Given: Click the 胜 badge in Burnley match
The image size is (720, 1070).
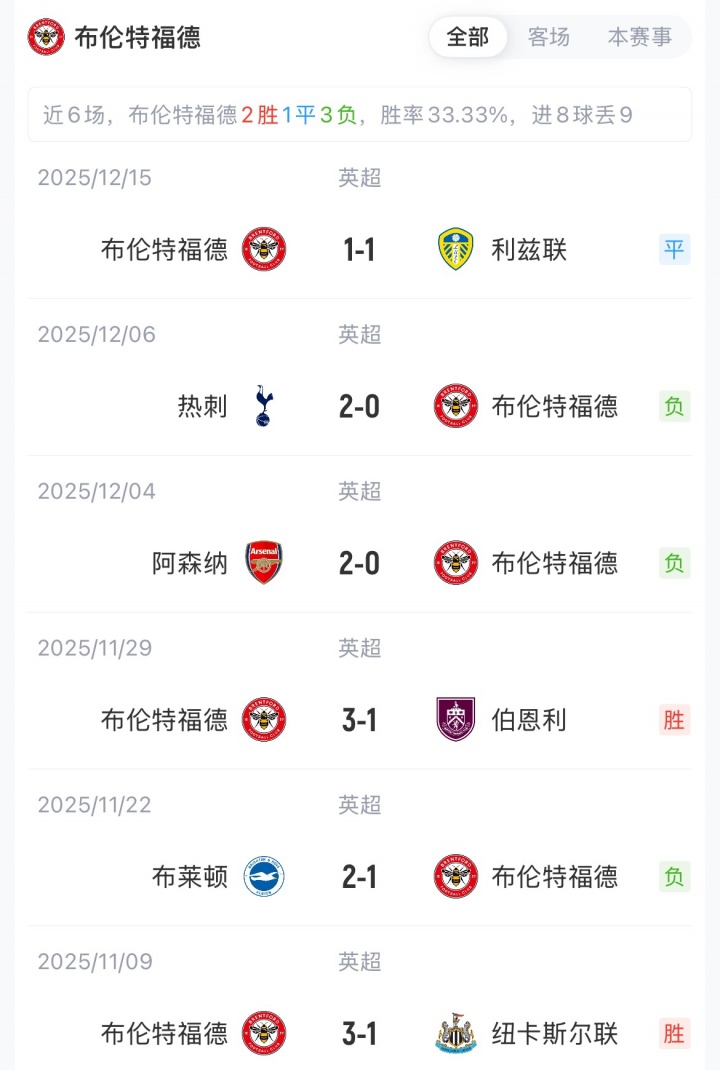Looking at the screenshot, I should point(675,719).
